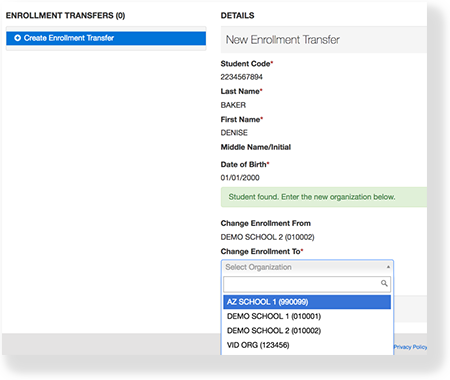Image resolution: width=450 pixels, height=380 pixels.
Task: Click the 'Student found' success message
Action: point(324,197)
